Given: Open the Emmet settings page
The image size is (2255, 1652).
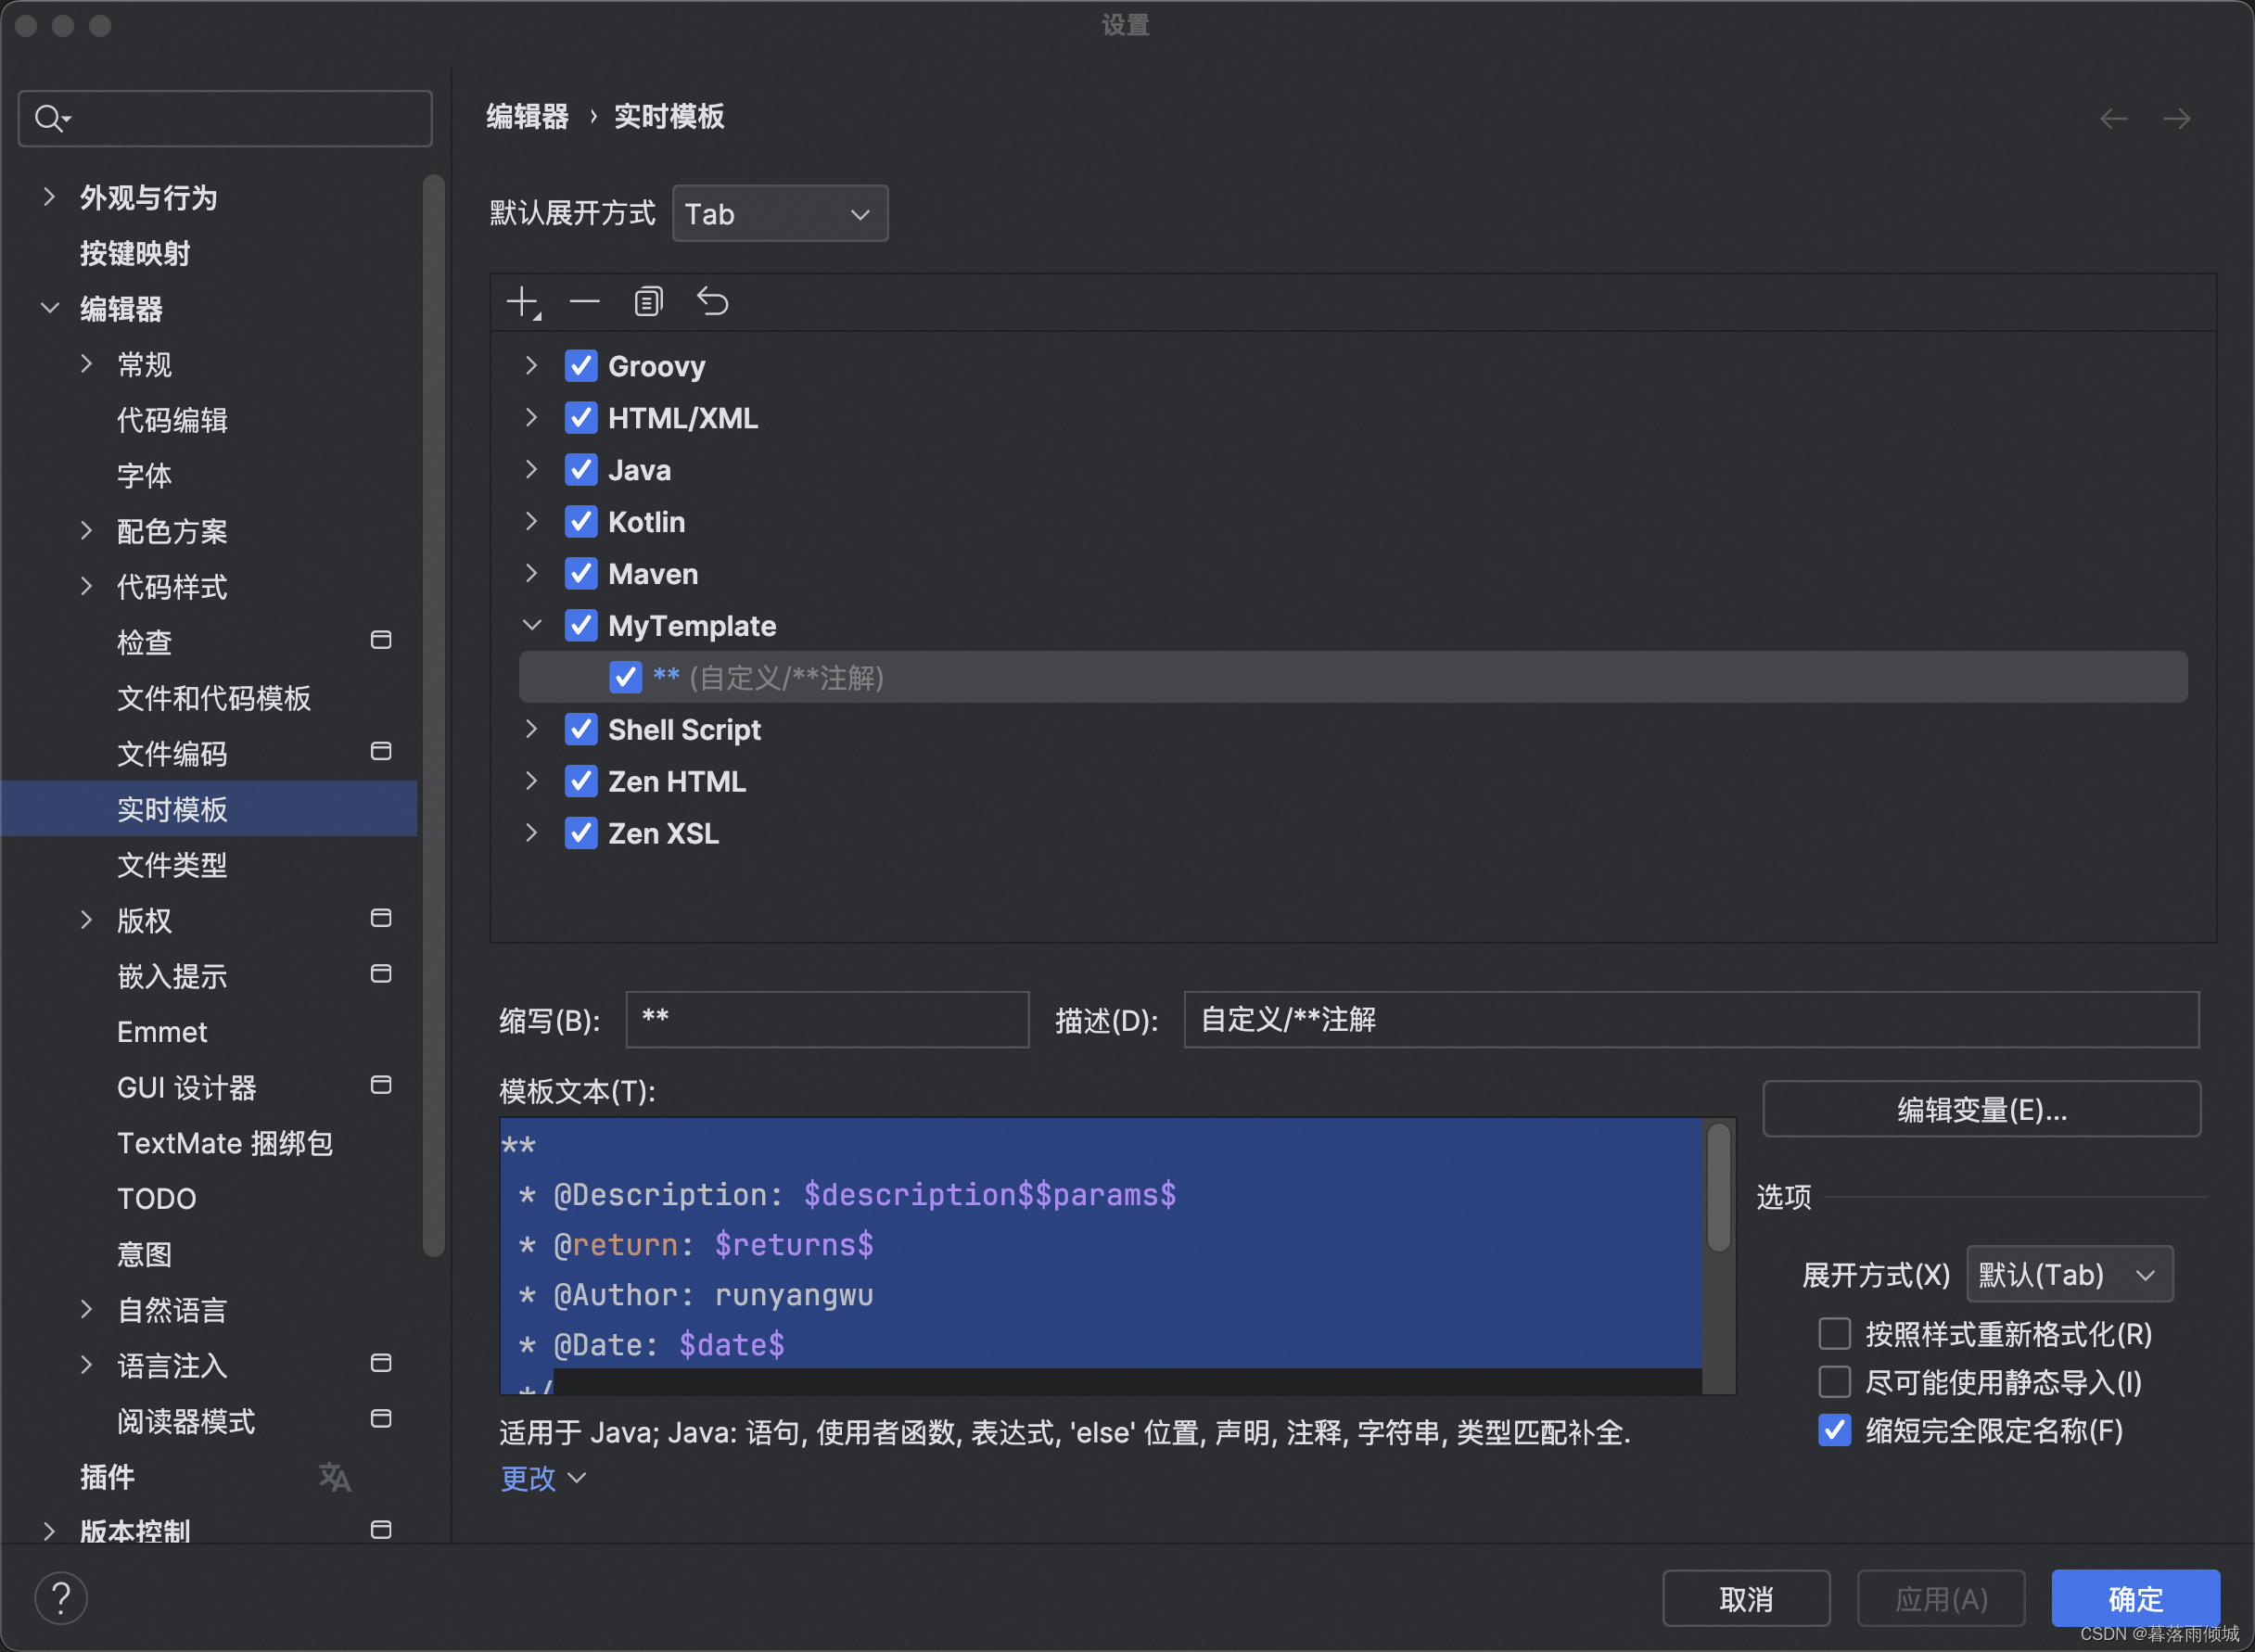Looking at the screenshot, I should point(162,1032).
